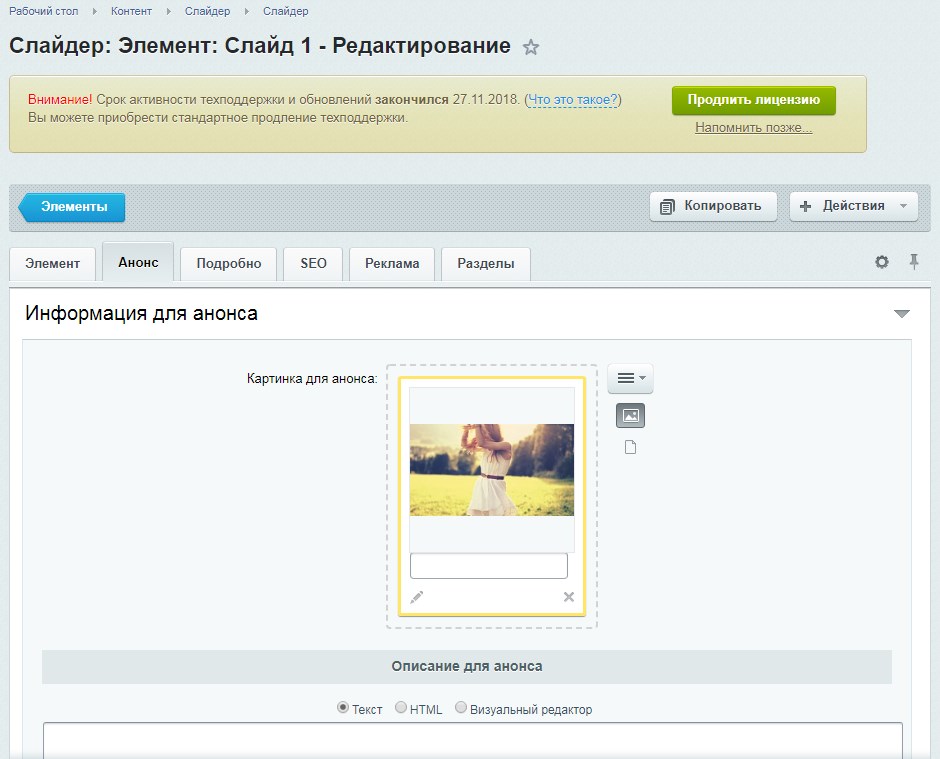This screenshot has height=759, width=940.
Task: Remove image with the X icon
Action: tap(568, 597)
